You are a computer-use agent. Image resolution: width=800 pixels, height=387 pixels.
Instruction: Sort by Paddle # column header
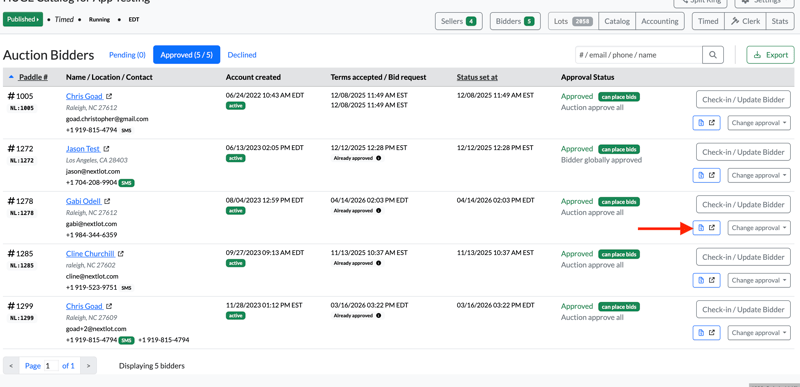33,78
